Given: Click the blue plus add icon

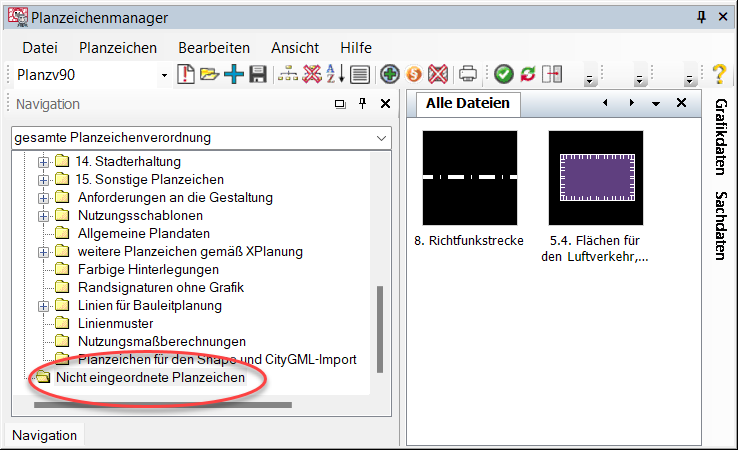Looking at the screenshot, I should (x=233, y=74).
